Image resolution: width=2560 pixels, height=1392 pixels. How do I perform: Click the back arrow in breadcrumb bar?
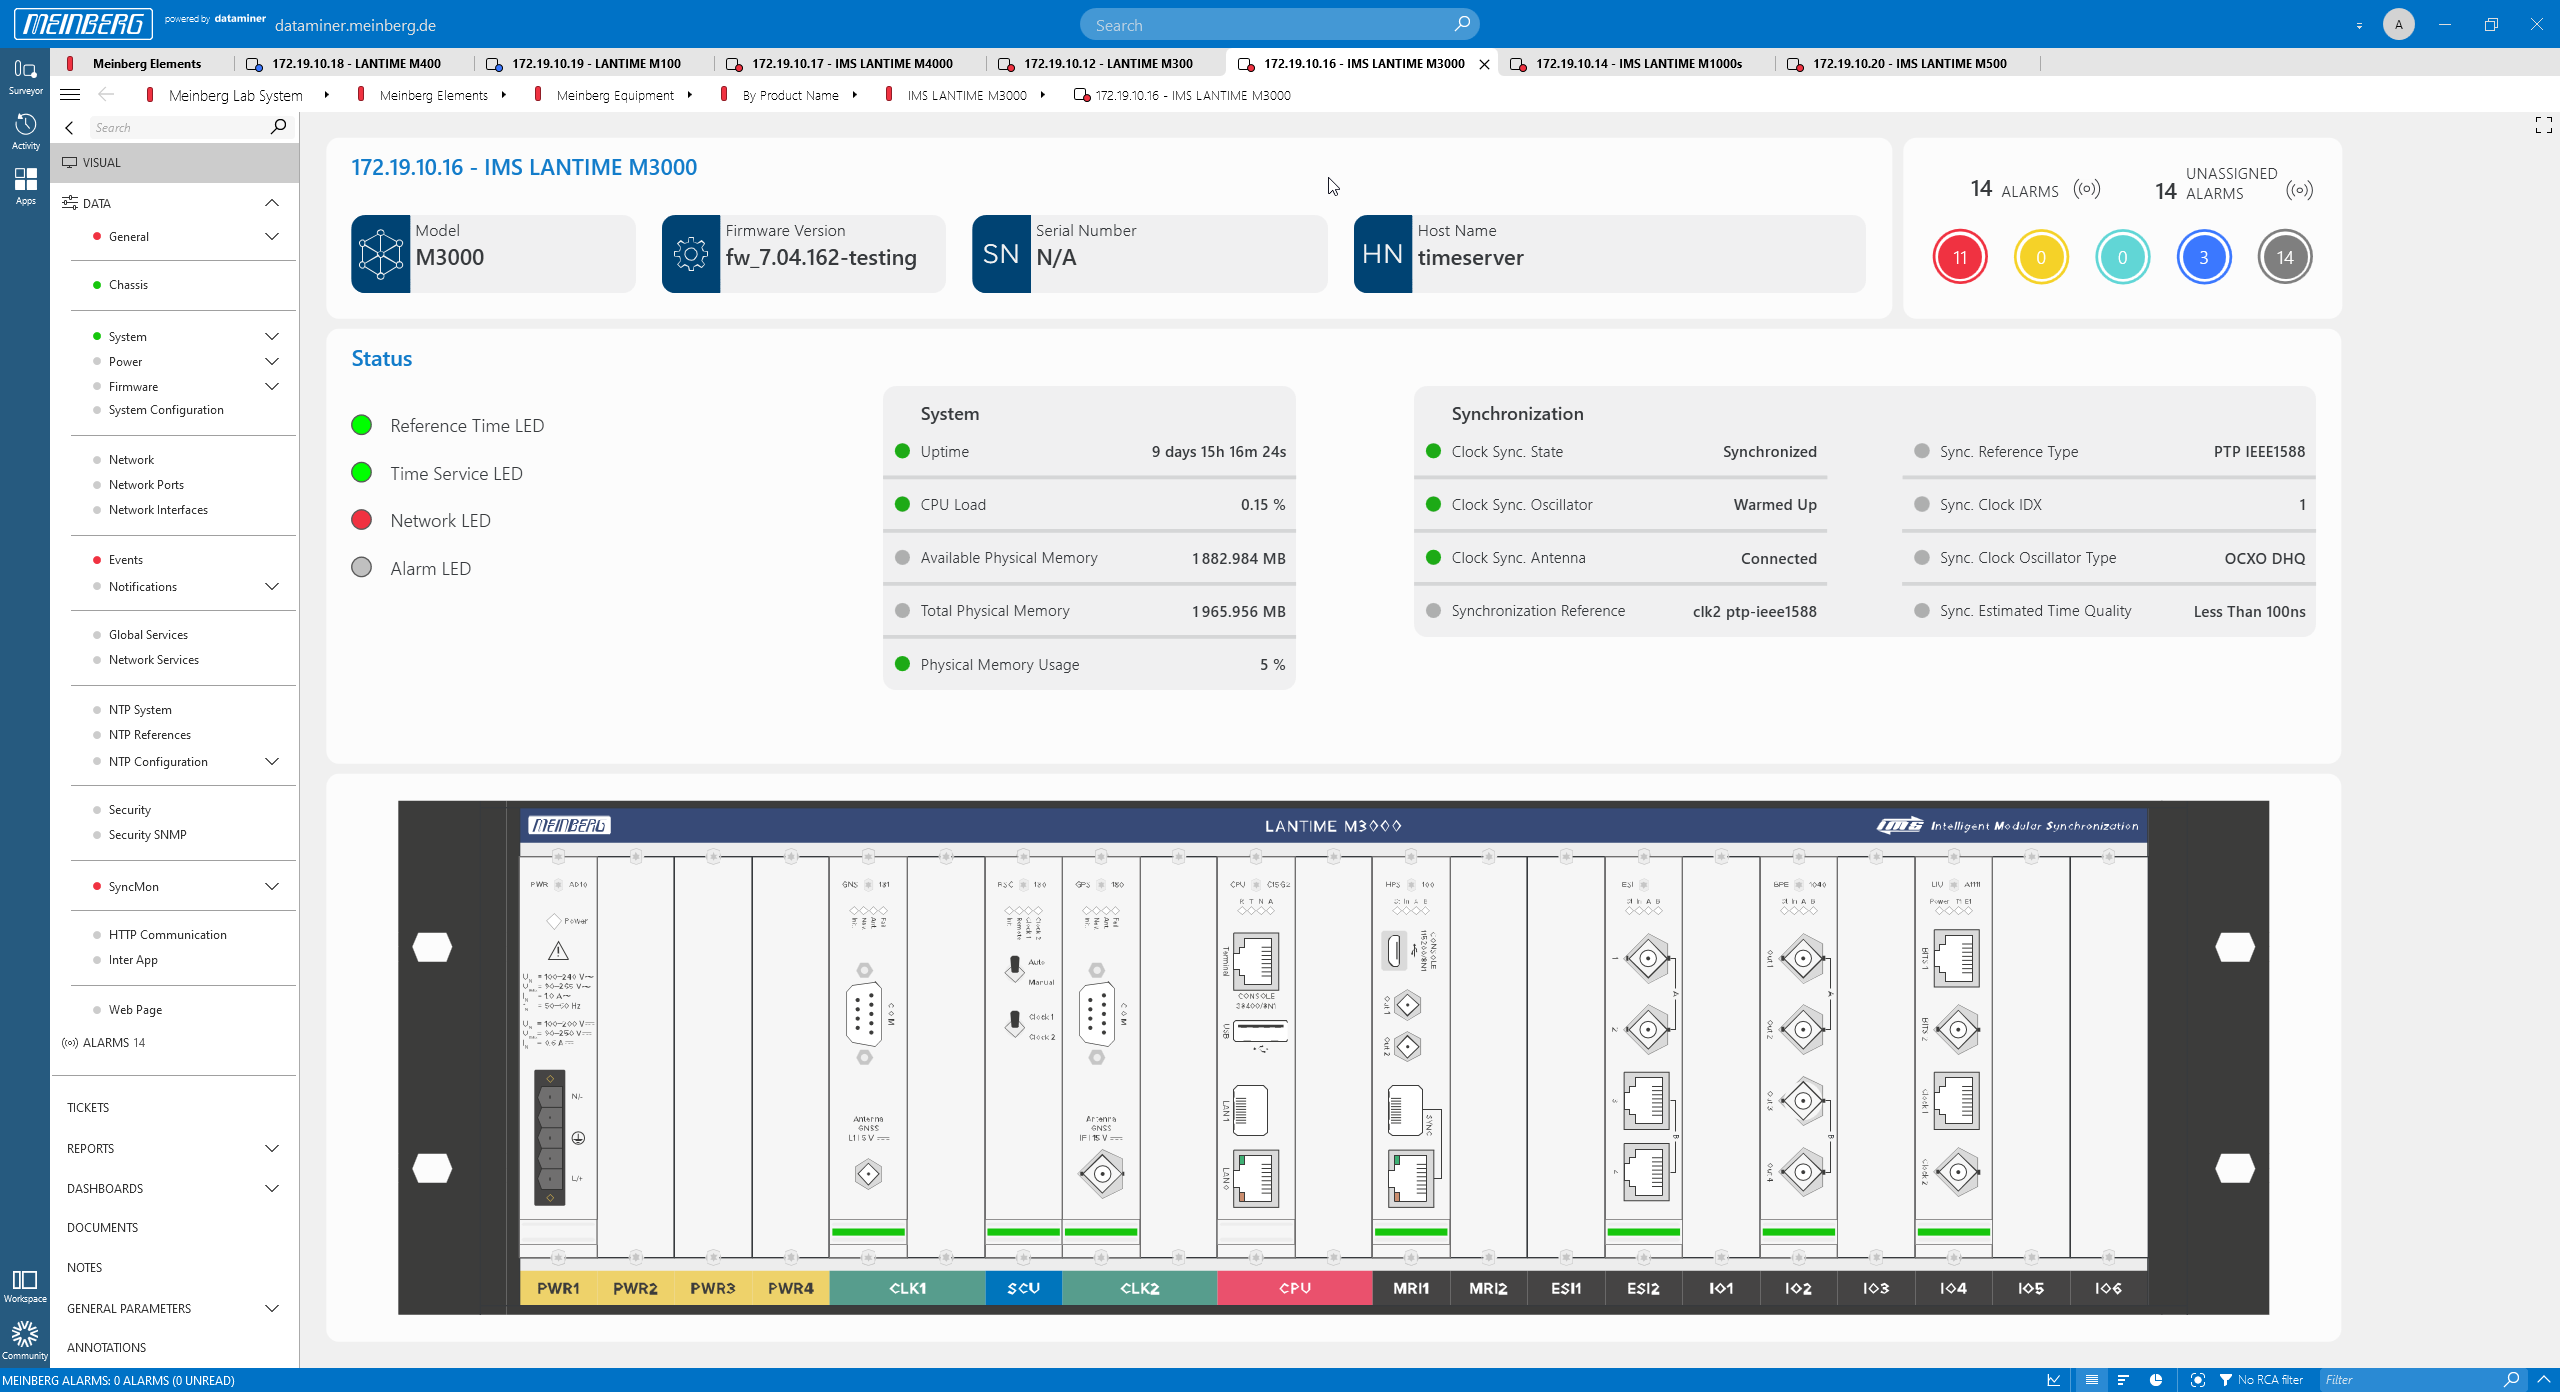[106, 95]
